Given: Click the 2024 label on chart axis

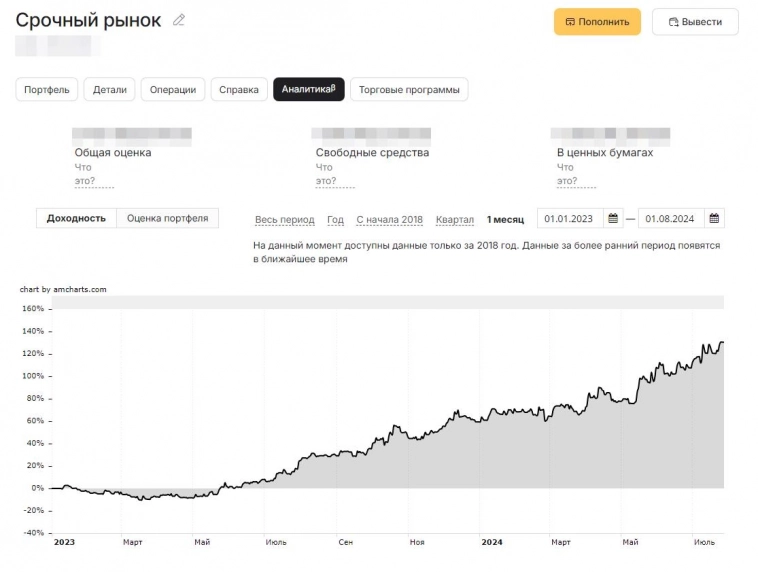Looking at the screenshot, I should [x=492, y=542].
